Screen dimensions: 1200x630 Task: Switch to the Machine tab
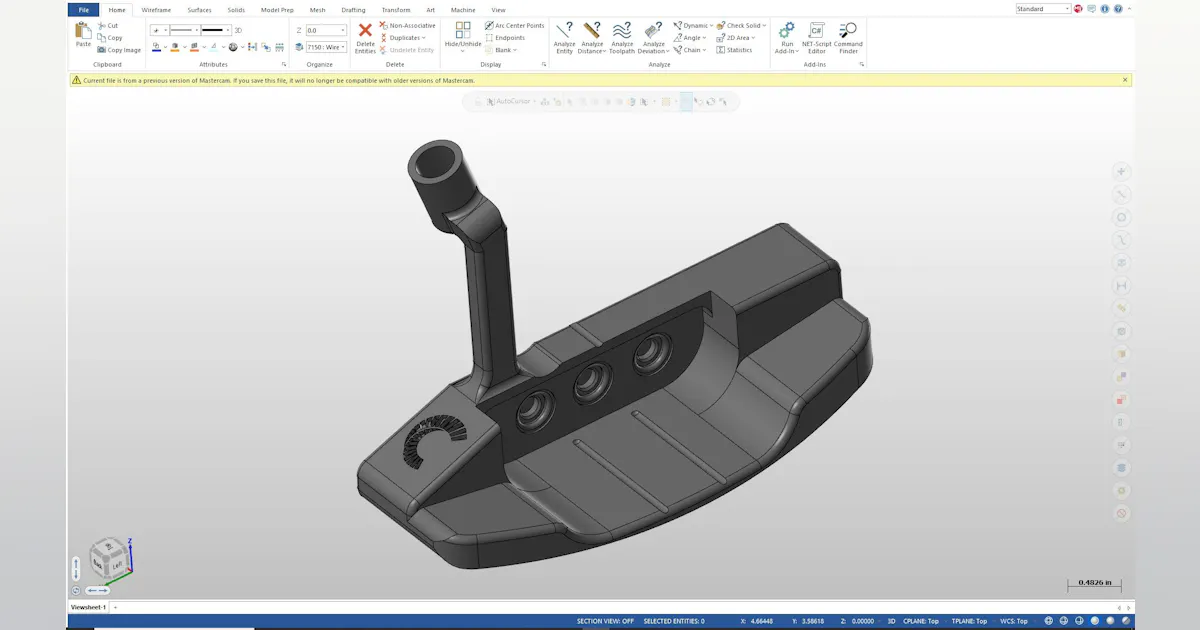click(x=462, y=9)
